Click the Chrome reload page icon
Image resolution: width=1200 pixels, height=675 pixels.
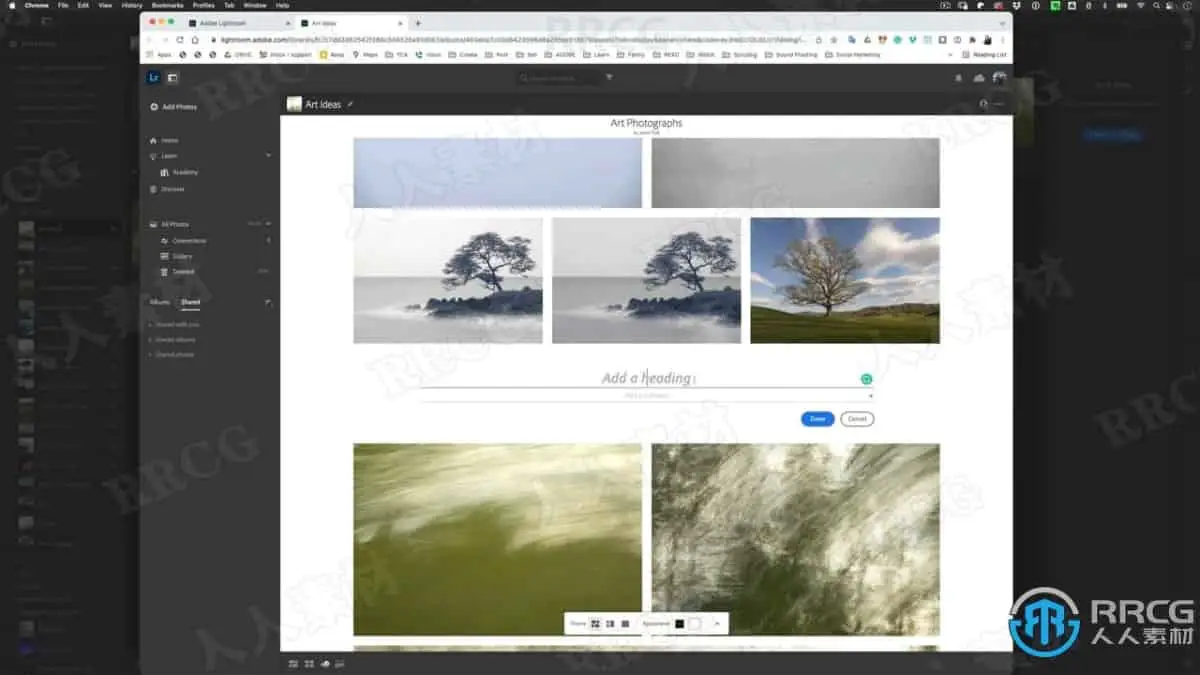click(180, 40)
